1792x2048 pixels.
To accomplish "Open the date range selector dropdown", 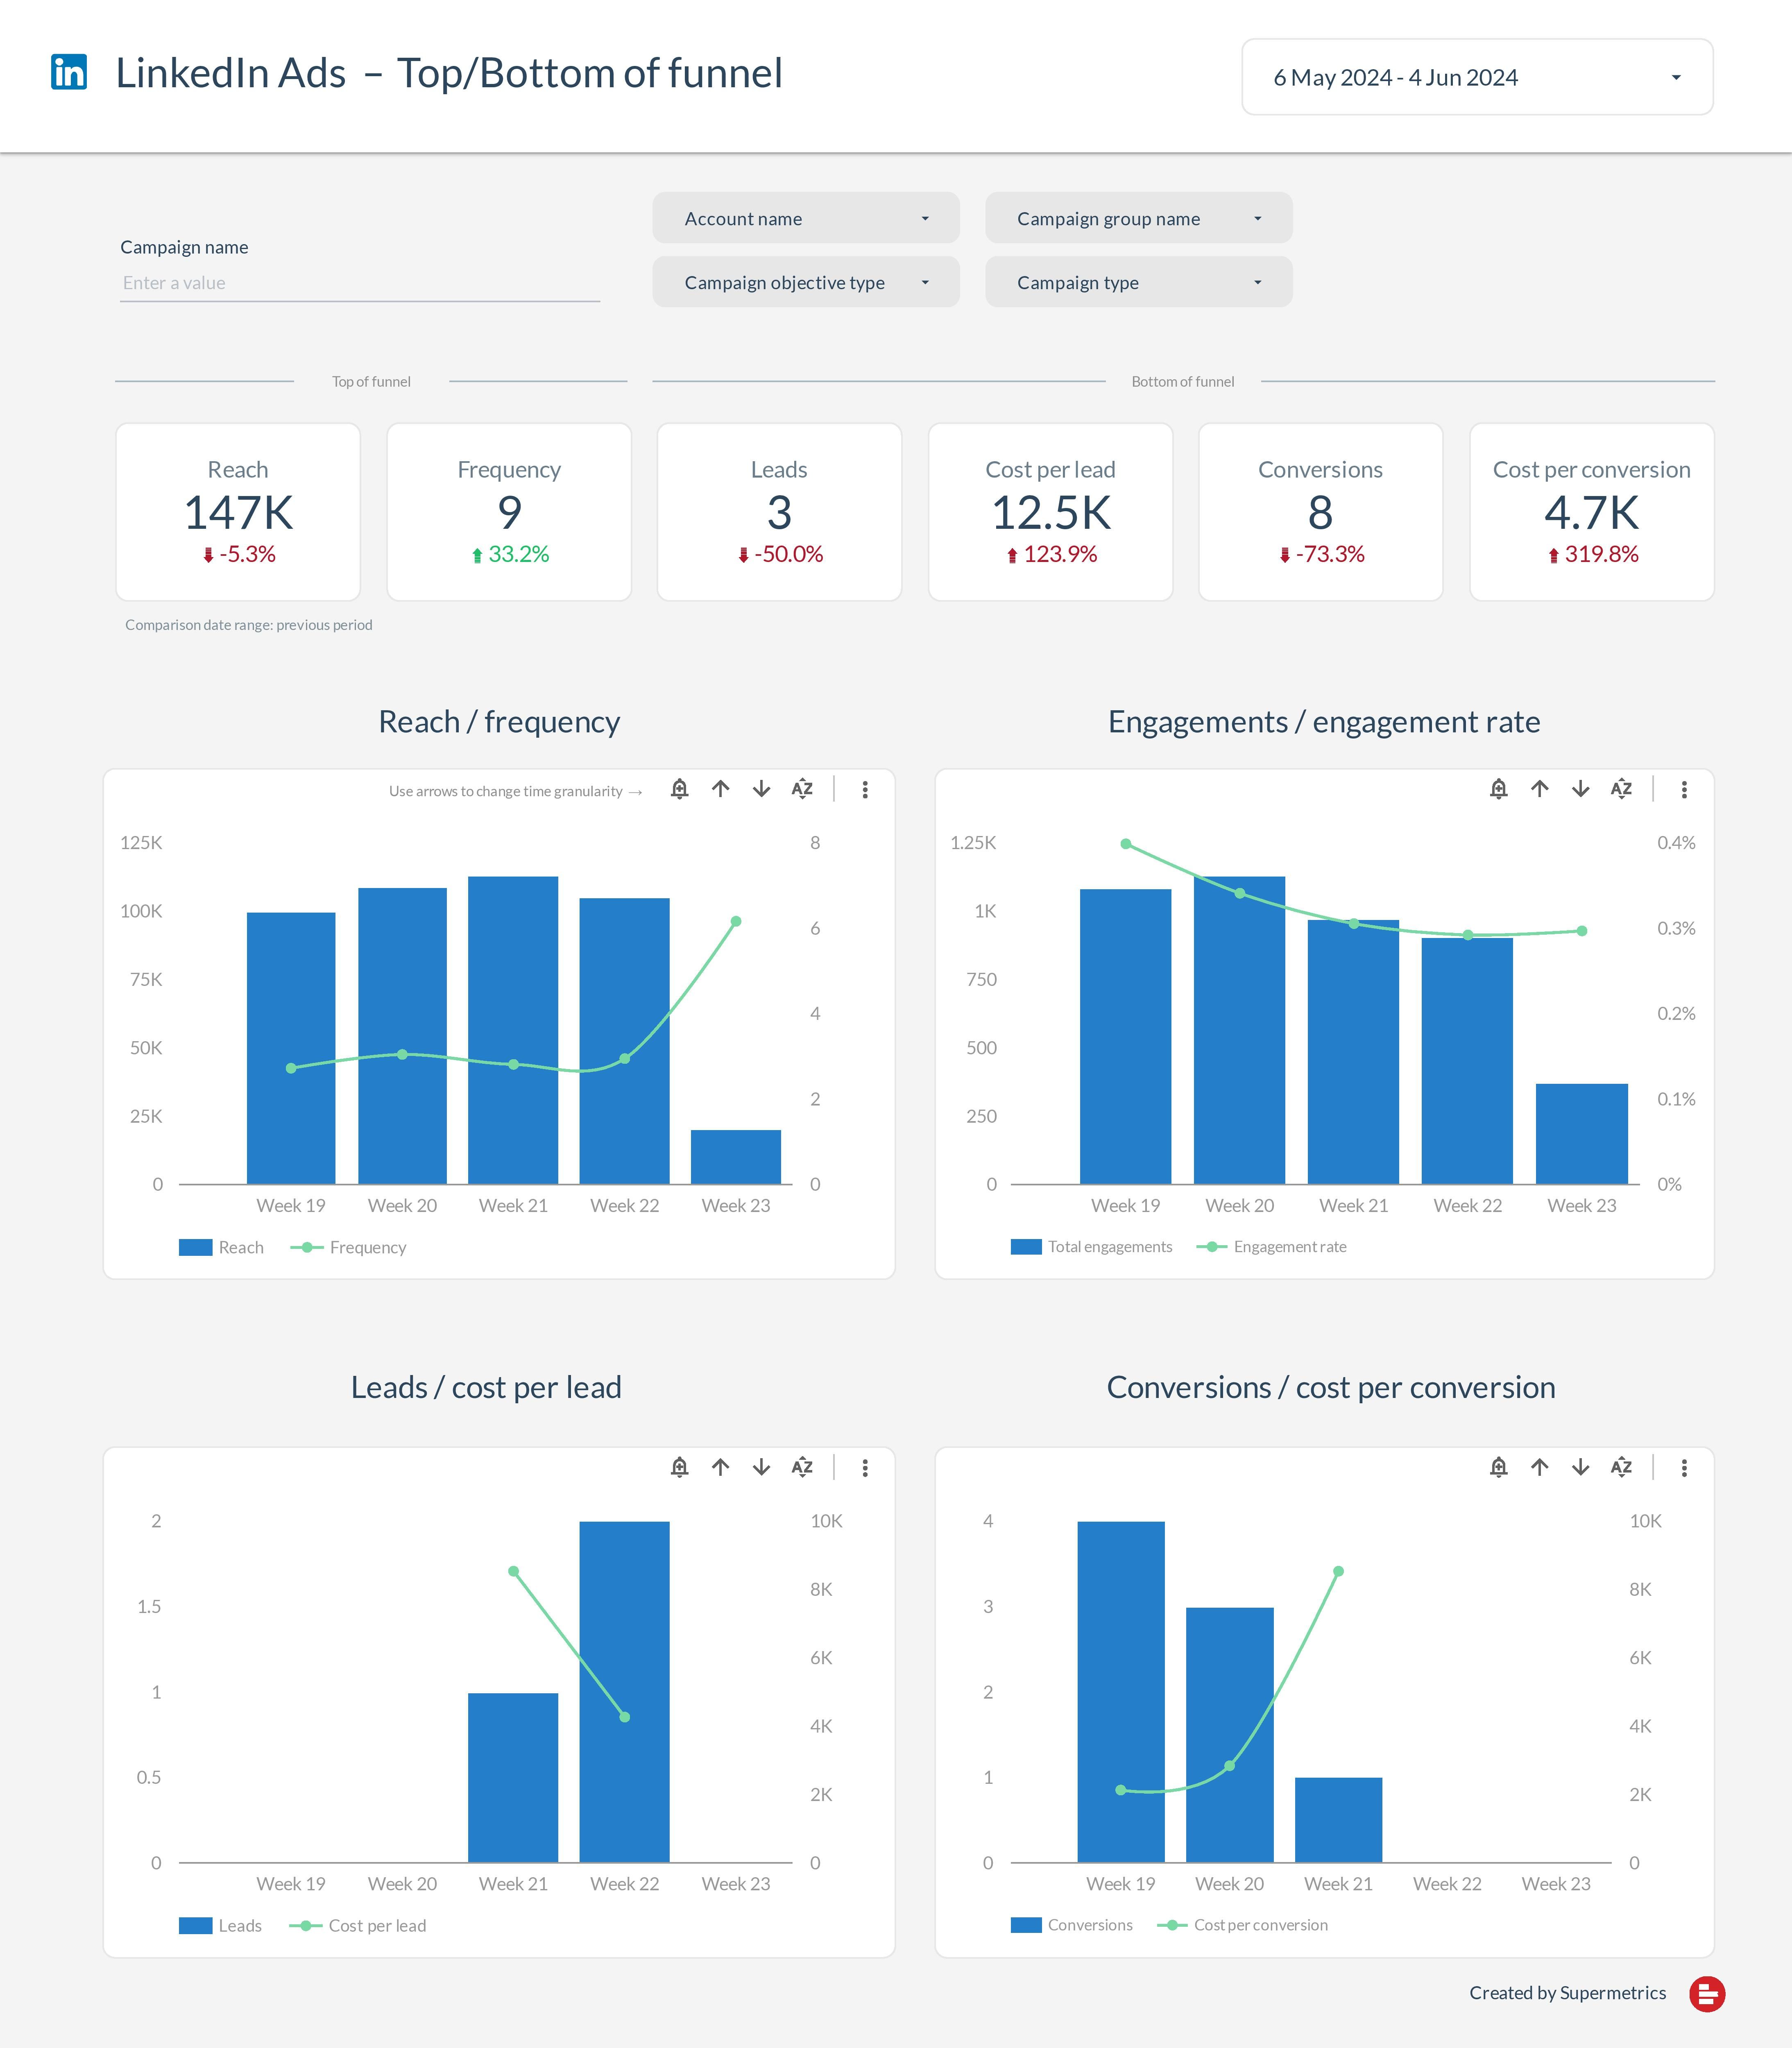I will coord(1476,77).
